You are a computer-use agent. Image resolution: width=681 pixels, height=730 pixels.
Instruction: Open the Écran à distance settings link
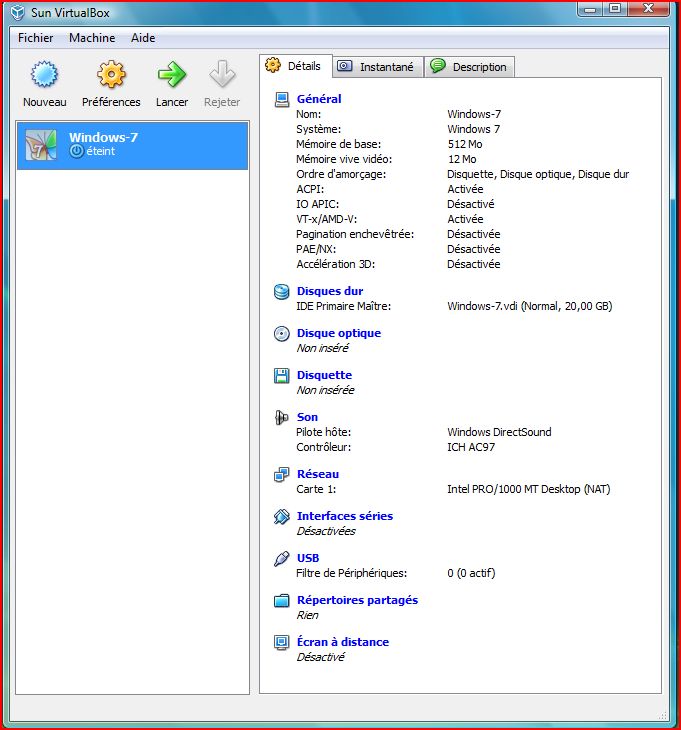click(343, 642)
